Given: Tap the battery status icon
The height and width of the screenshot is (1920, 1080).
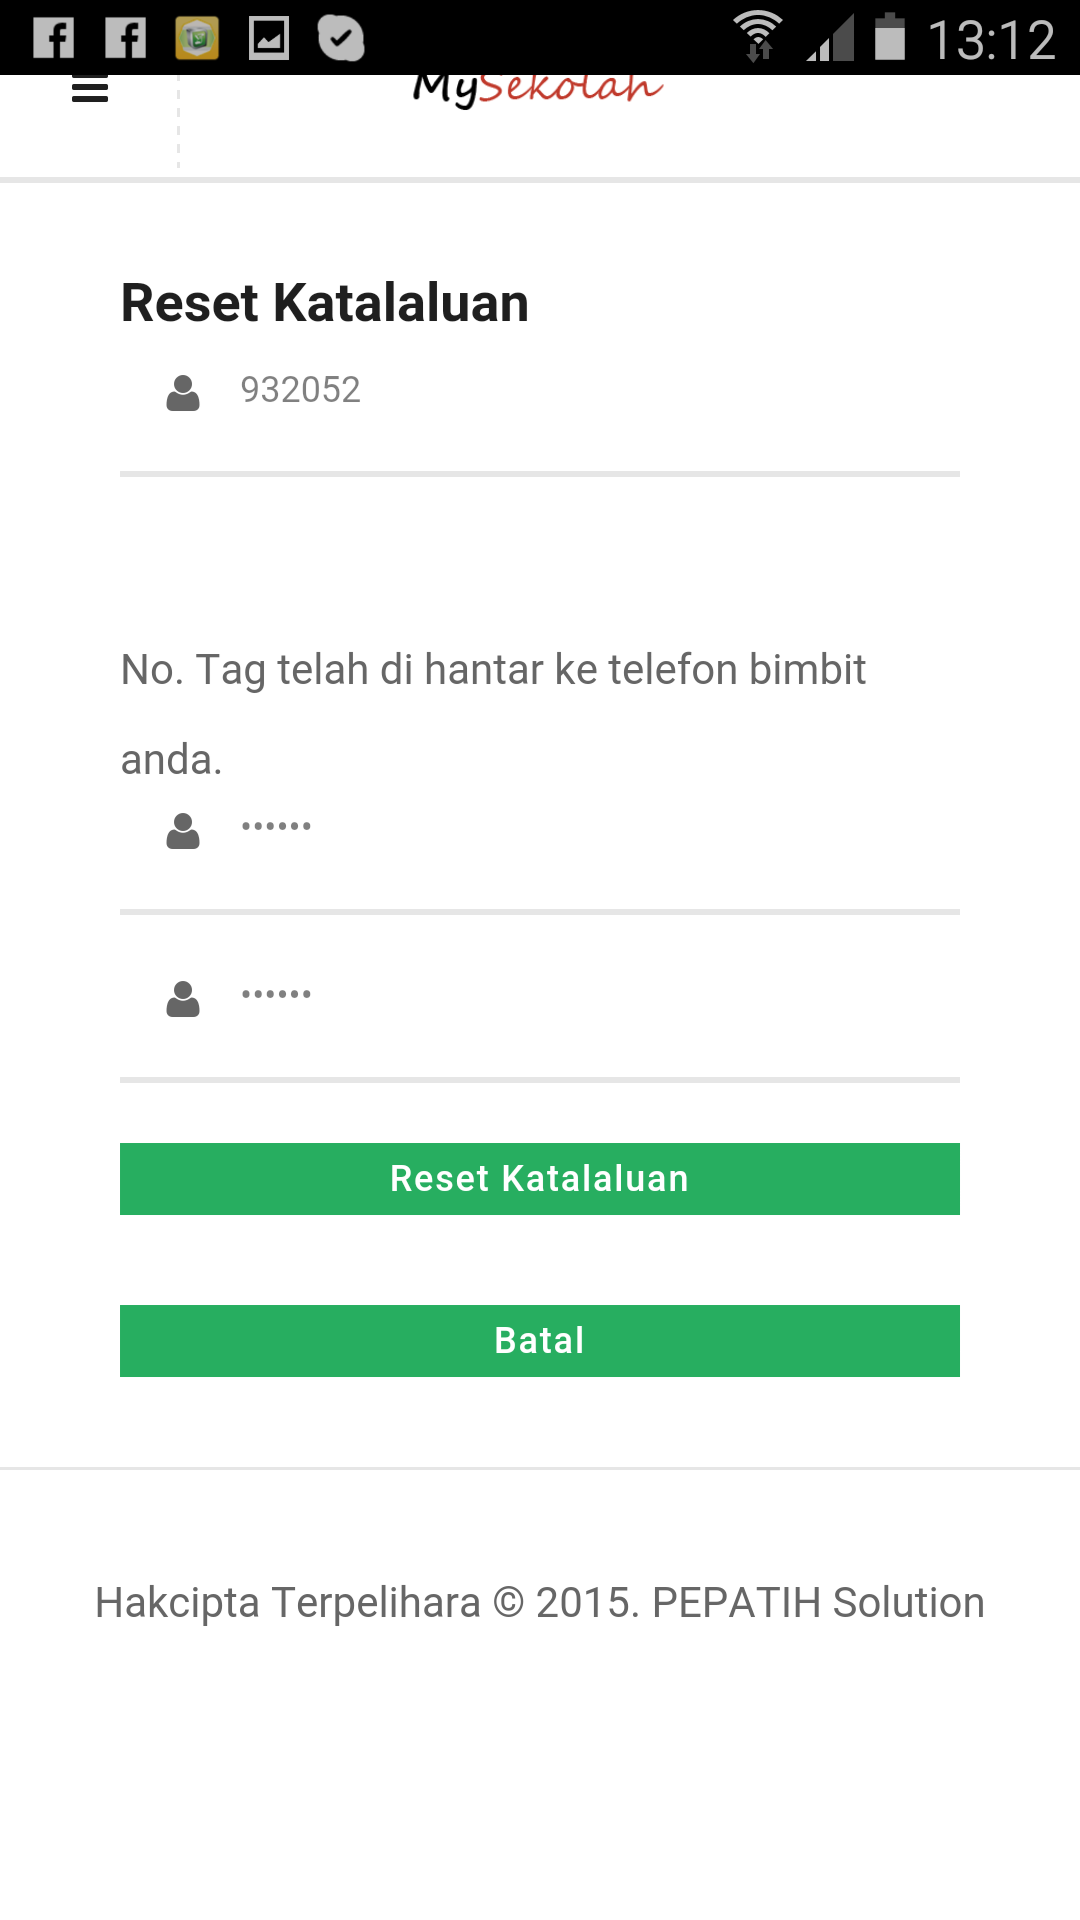Looking at the screenshot, I should [890, 37].
